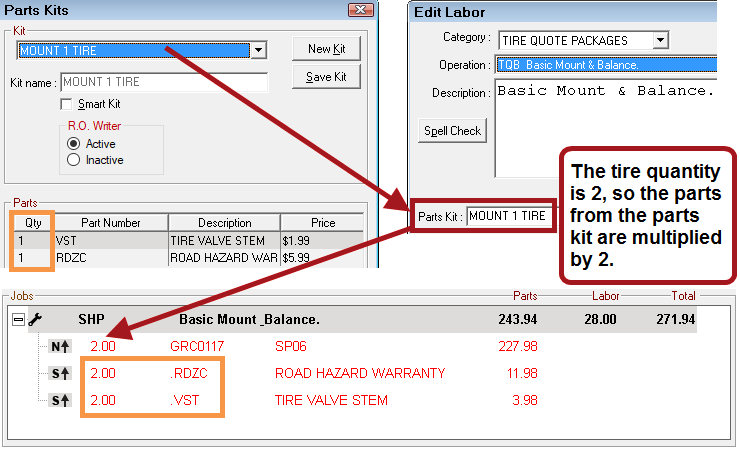Viewport: 740px width, 449px height.
Task: Select the Inactive radio button
Action: [x=73, y=159]
